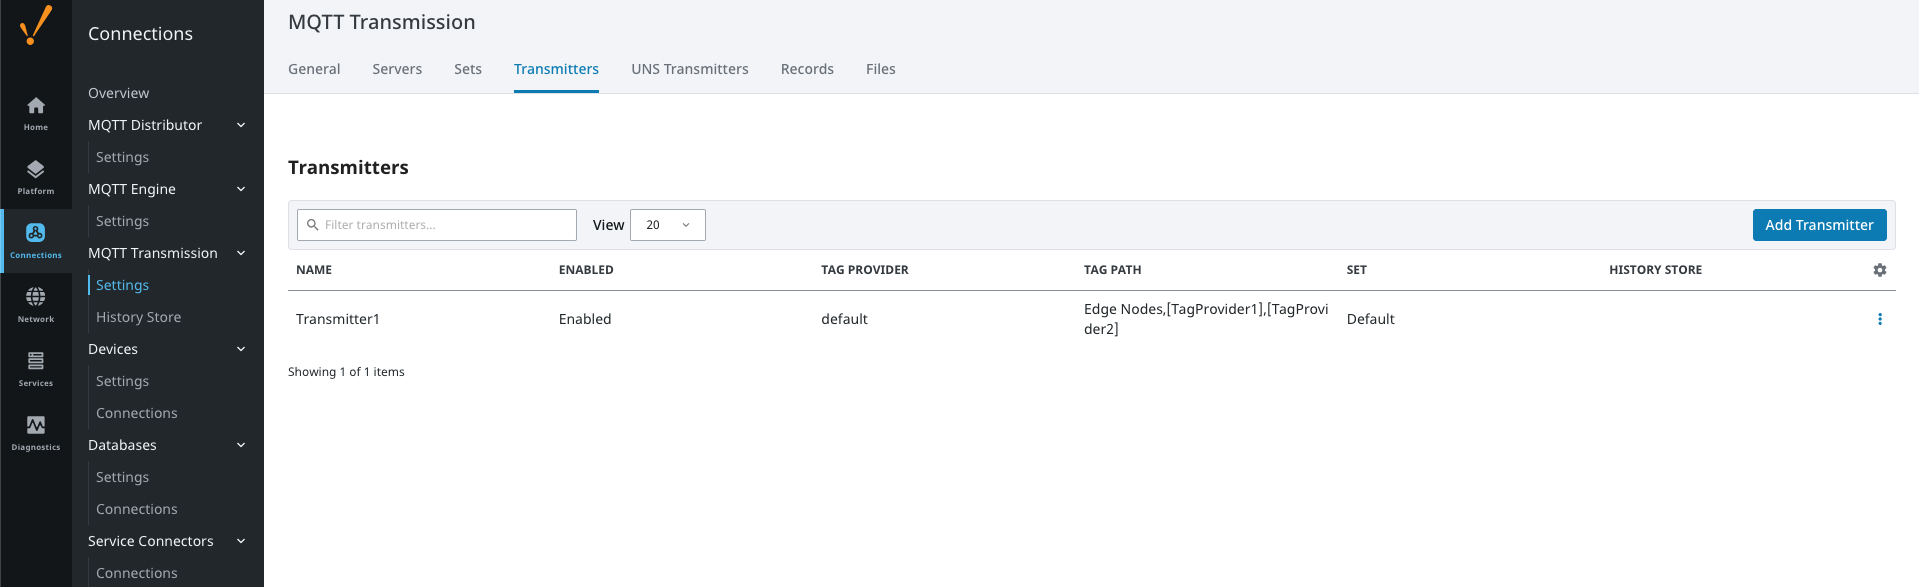Switch to the UNS Transmitters tab
1919x587 pixels.
point(689,69)
